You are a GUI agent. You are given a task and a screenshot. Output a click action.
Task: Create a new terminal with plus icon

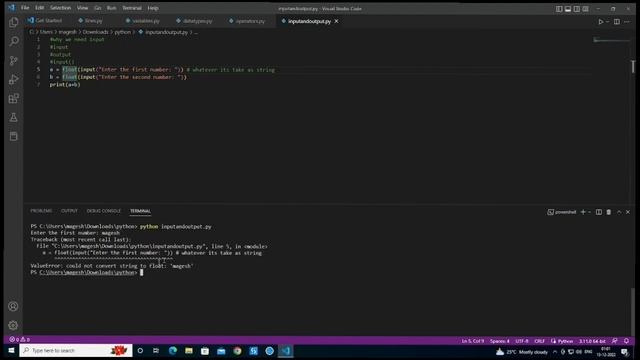click(x=583, y=212)
